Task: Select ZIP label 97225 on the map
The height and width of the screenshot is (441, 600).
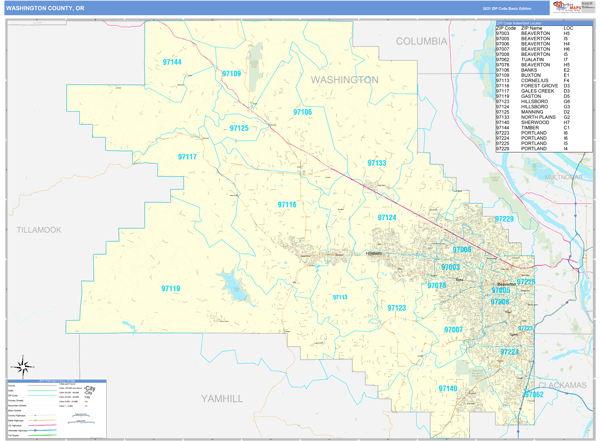Action: coord(525,282)
